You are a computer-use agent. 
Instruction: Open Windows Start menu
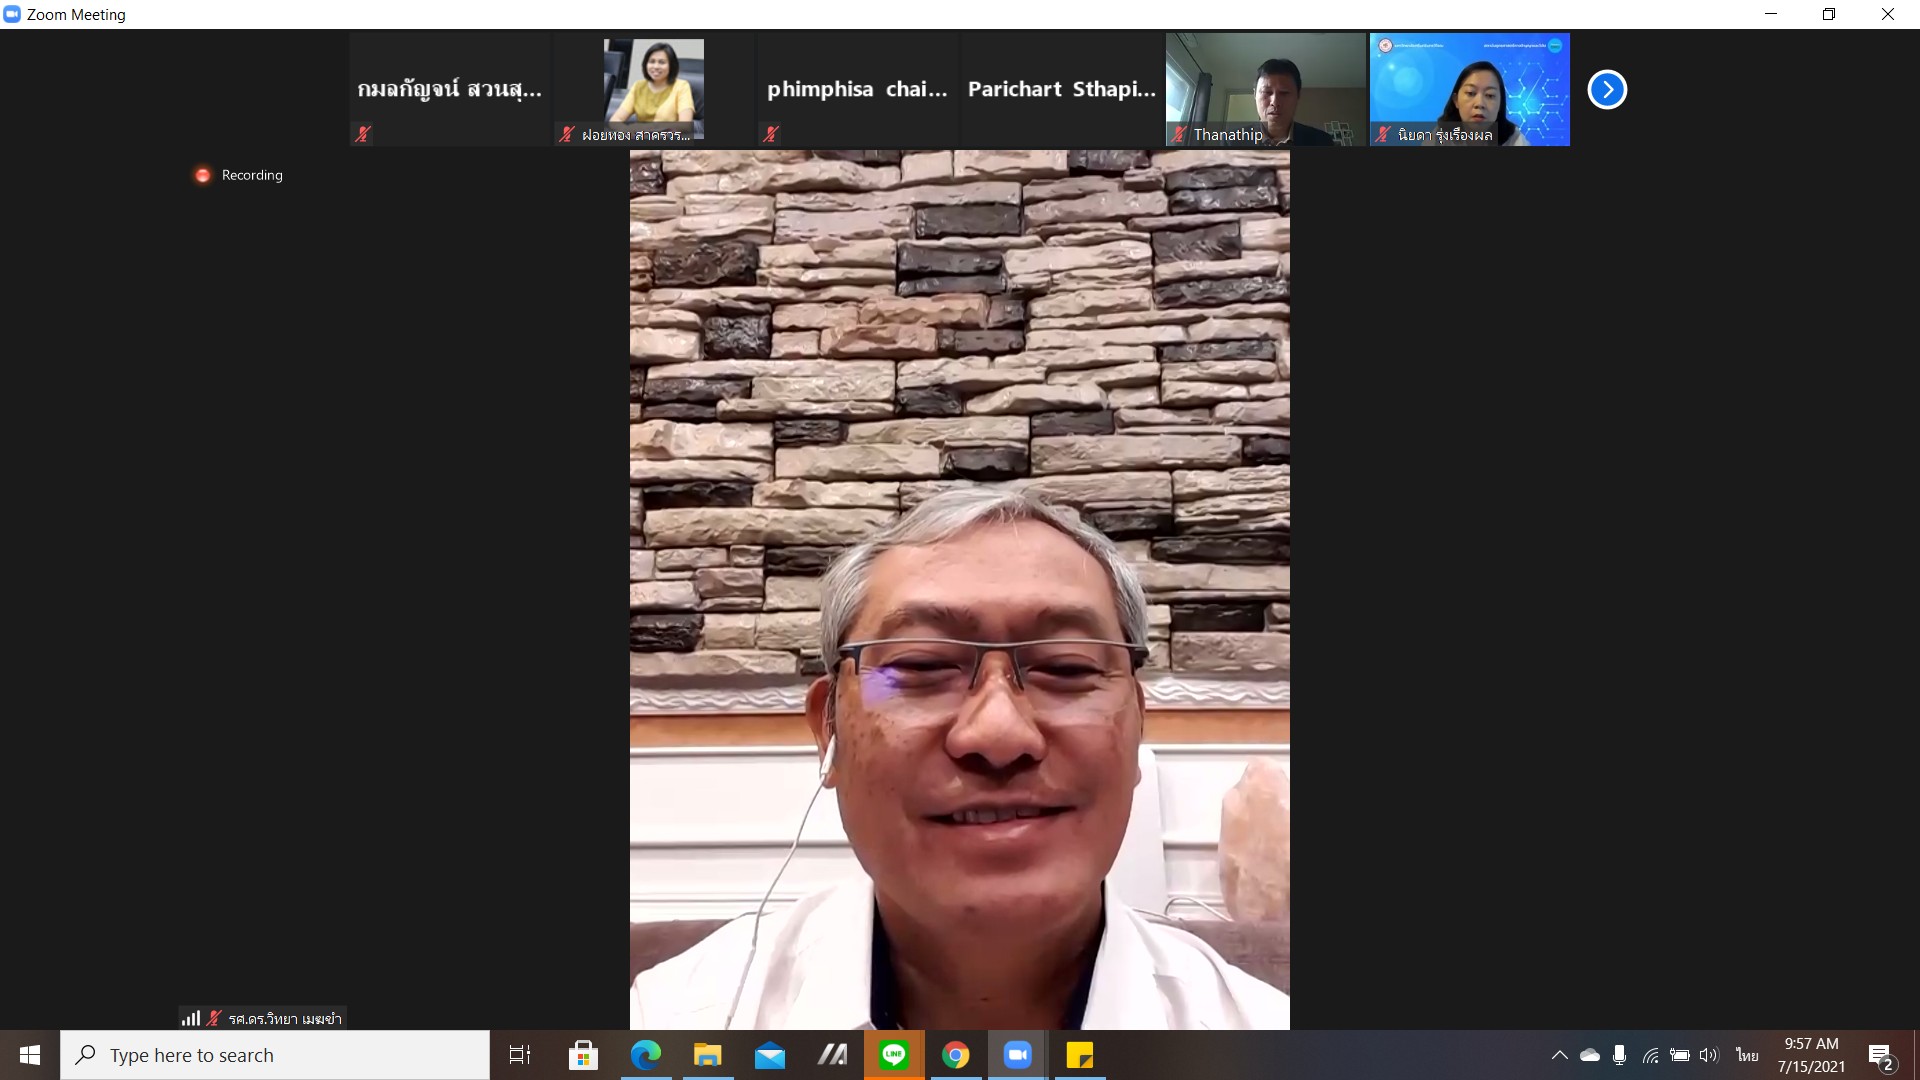click(x=30, y=1055)
